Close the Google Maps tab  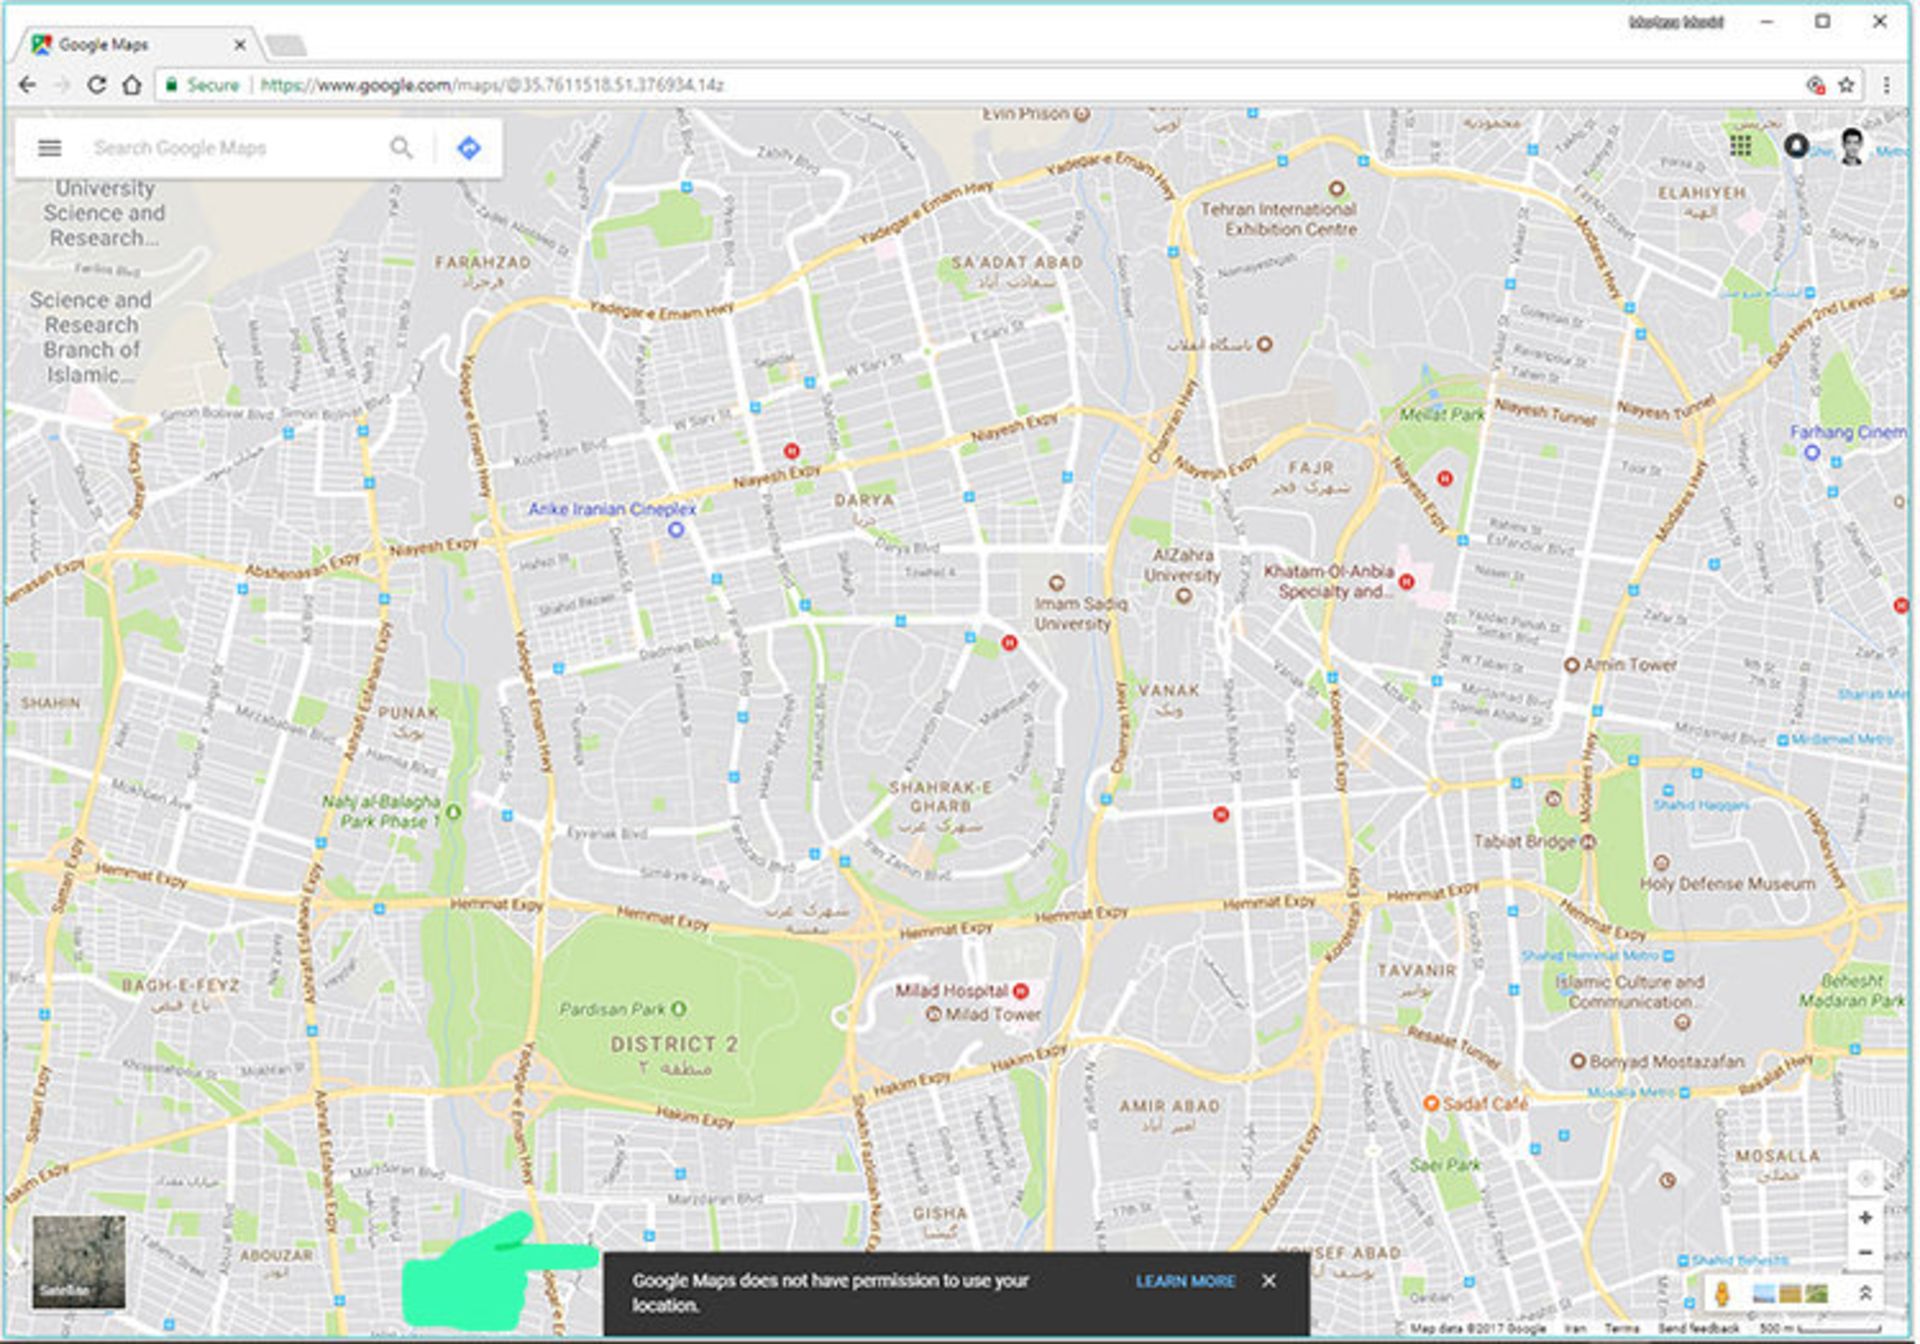click(x=240, y=45)
